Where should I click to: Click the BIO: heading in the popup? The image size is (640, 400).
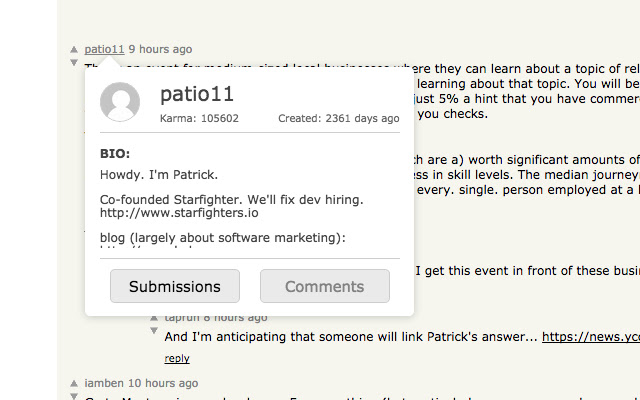tap(115, 155)
